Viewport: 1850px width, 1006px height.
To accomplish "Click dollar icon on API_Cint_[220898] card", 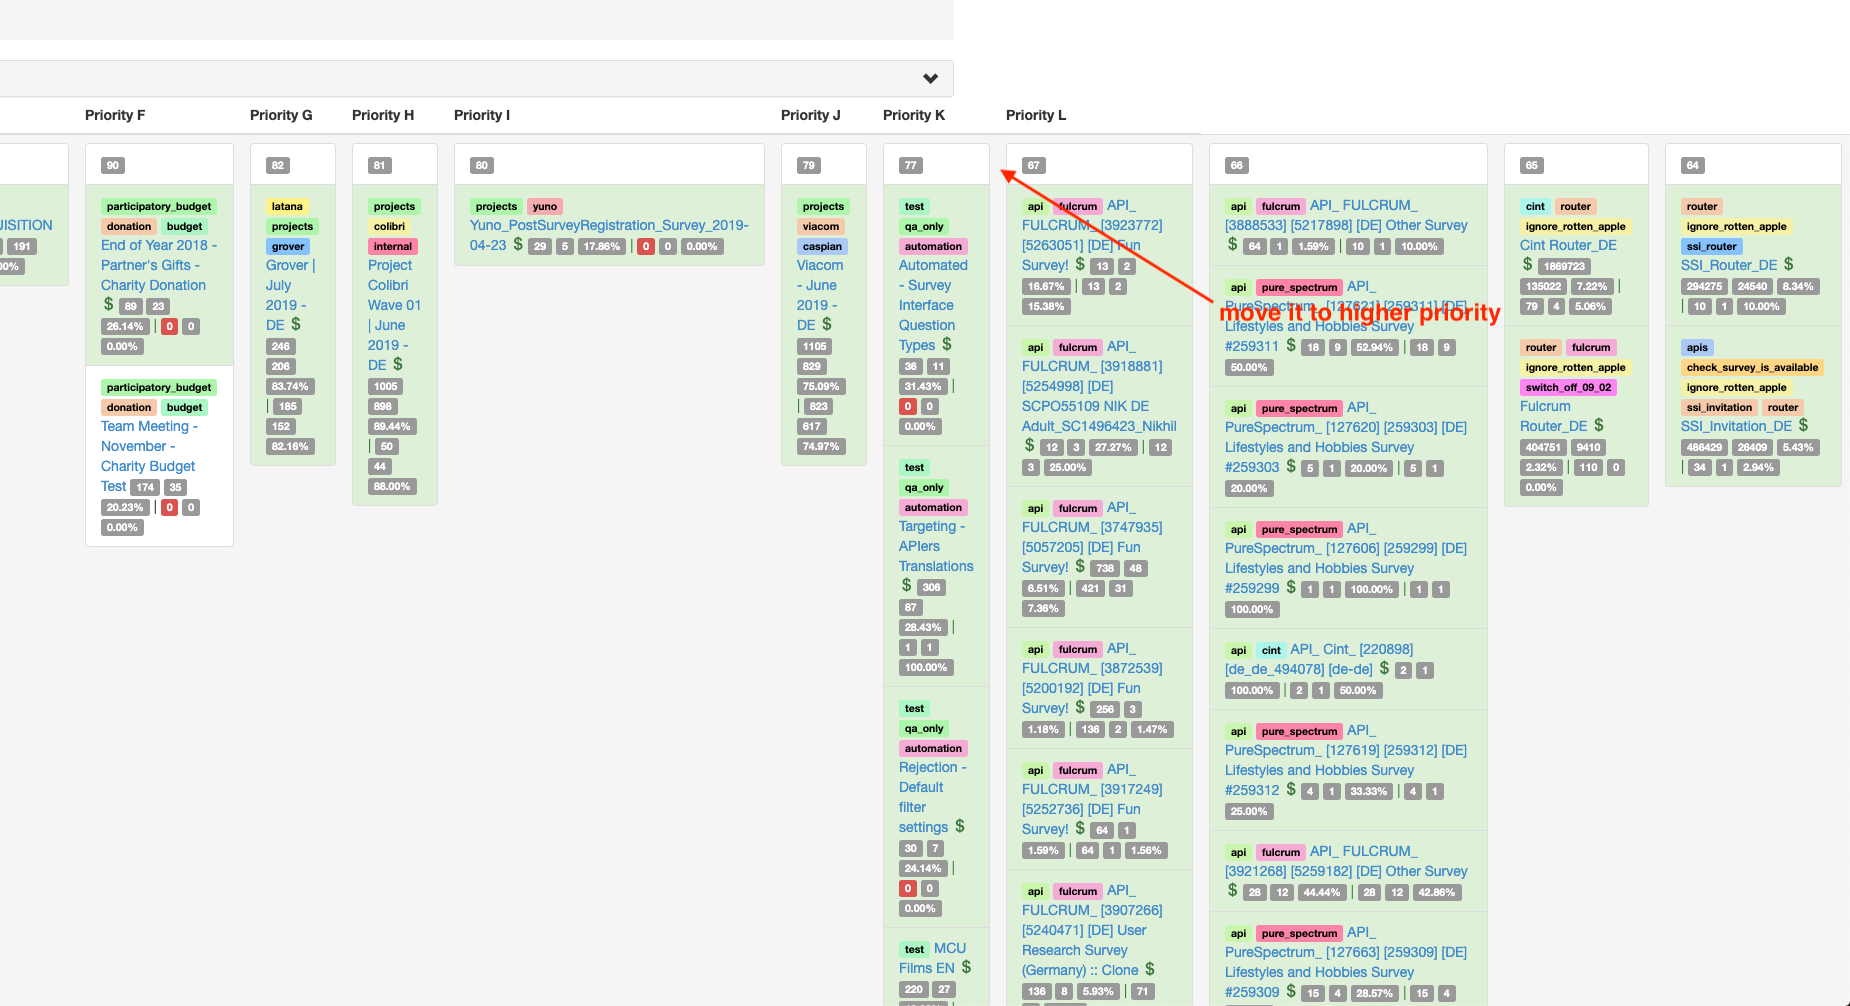I will tap(1385, 668).
